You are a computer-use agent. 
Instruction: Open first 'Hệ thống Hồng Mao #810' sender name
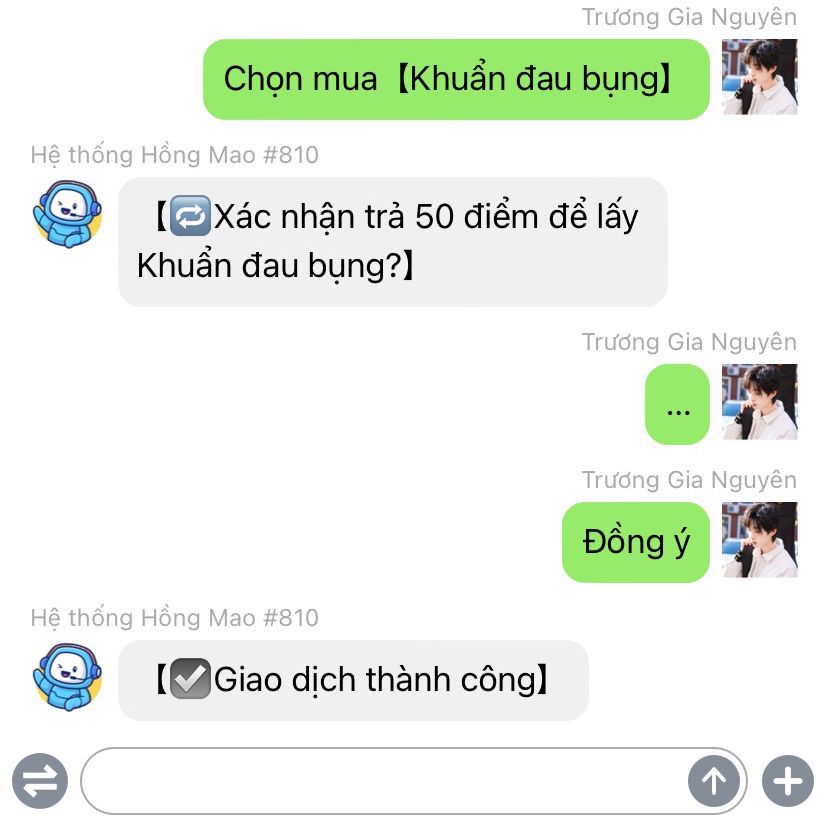click(x=174, y=155)
